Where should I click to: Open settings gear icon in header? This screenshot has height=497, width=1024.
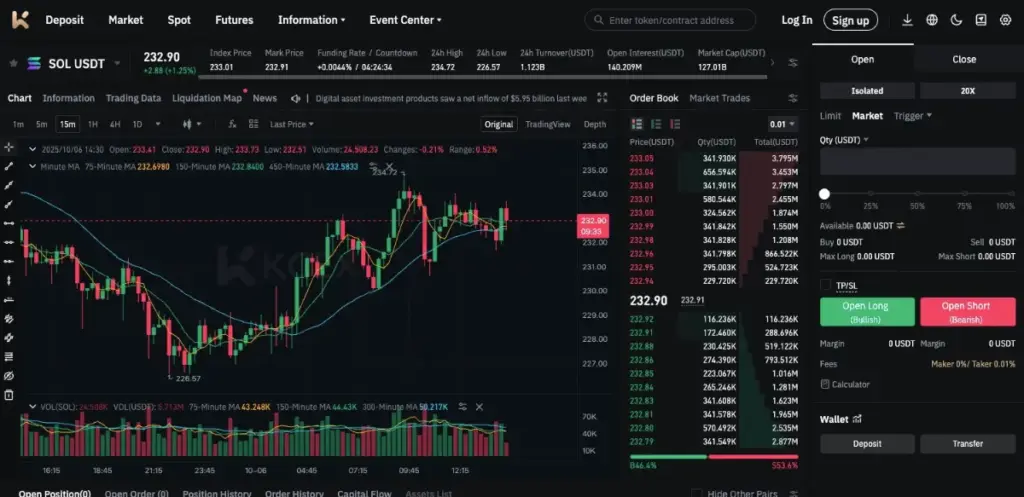[1005, 20]
